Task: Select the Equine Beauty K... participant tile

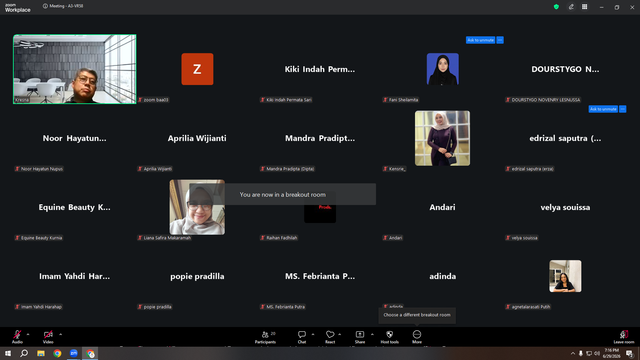Action: (x=75, y=207)
